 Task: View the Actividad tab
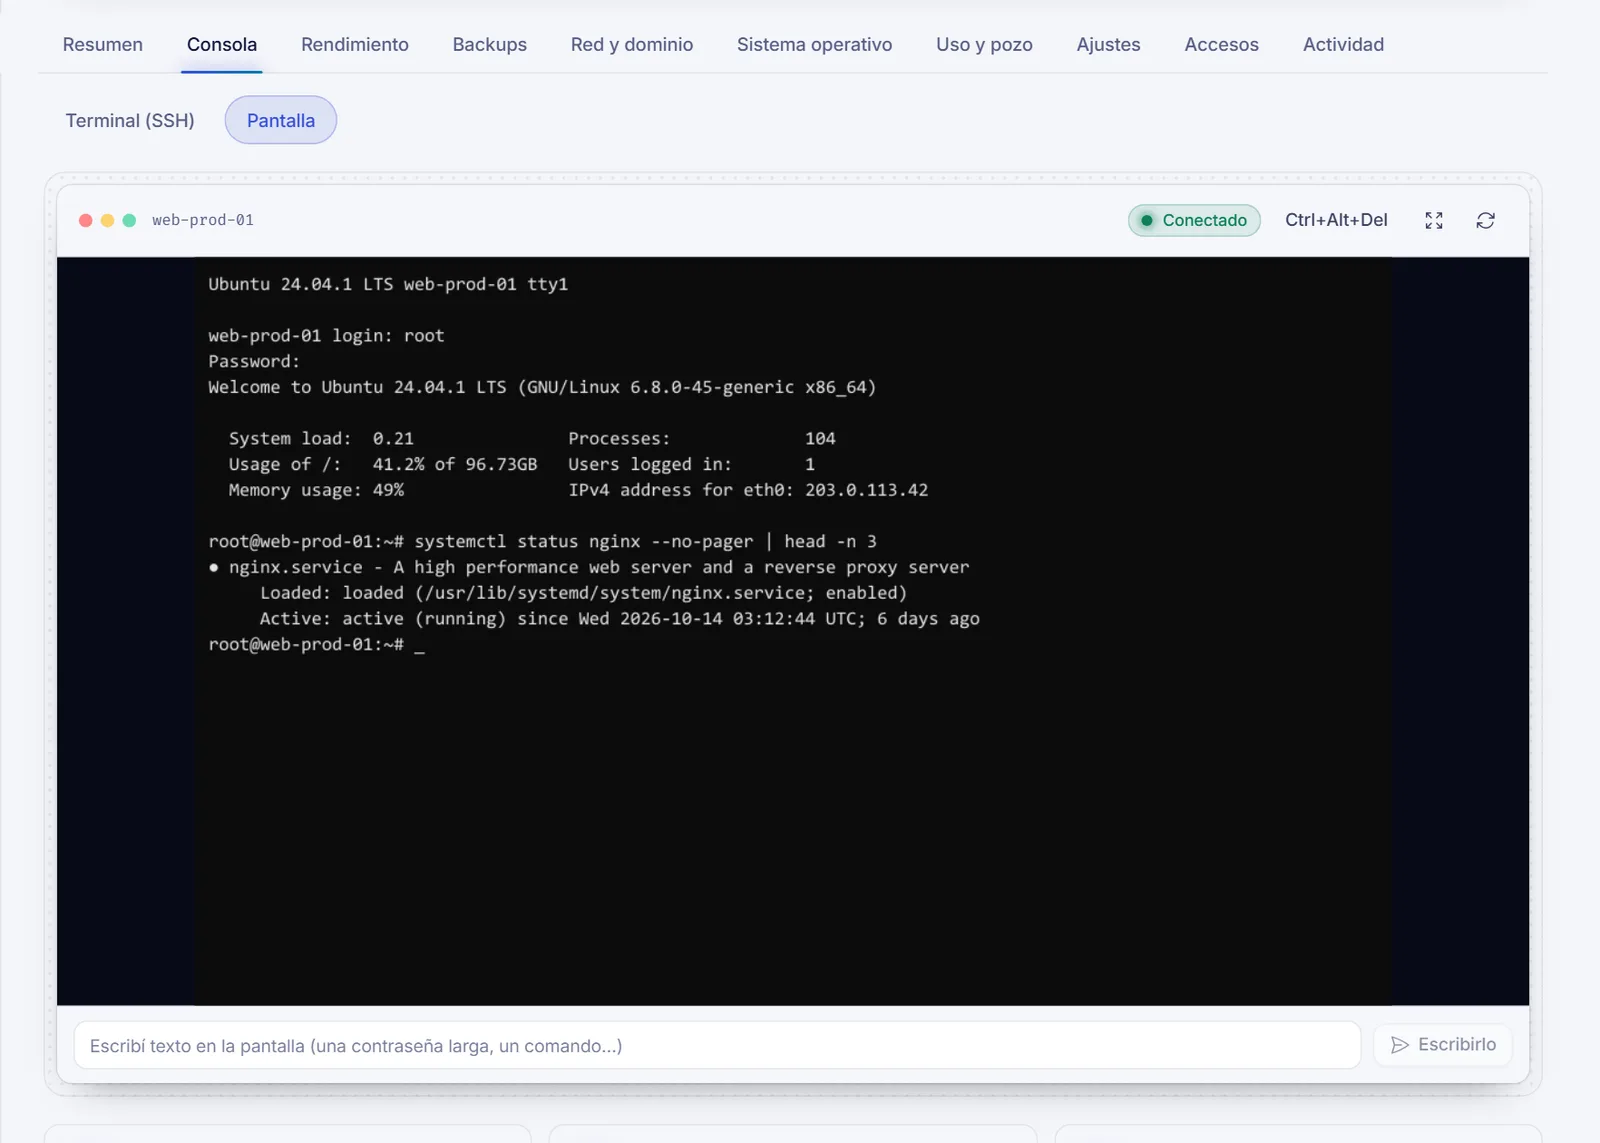[x=1343, y=44]
